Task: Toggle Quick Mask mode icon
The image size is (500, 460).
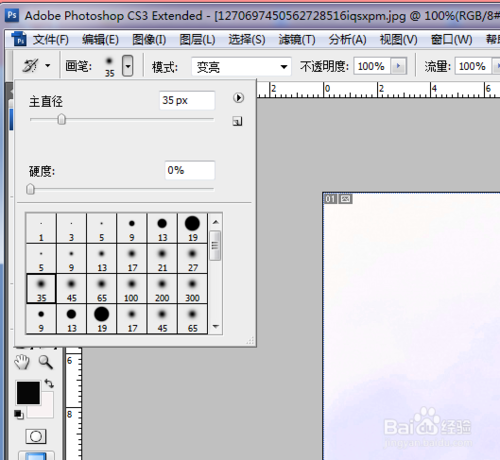Action: 36,436
